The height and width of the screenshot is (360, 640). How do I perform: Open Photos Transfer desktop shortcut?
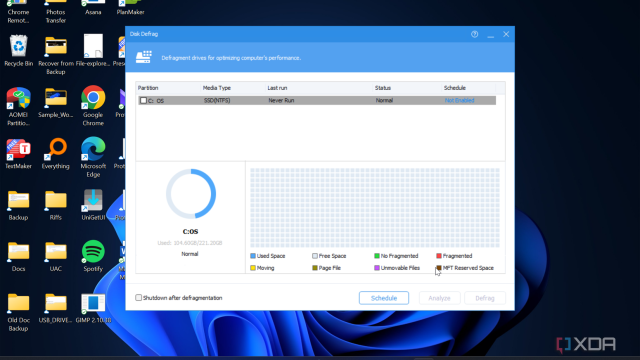(x=56, y=12)
